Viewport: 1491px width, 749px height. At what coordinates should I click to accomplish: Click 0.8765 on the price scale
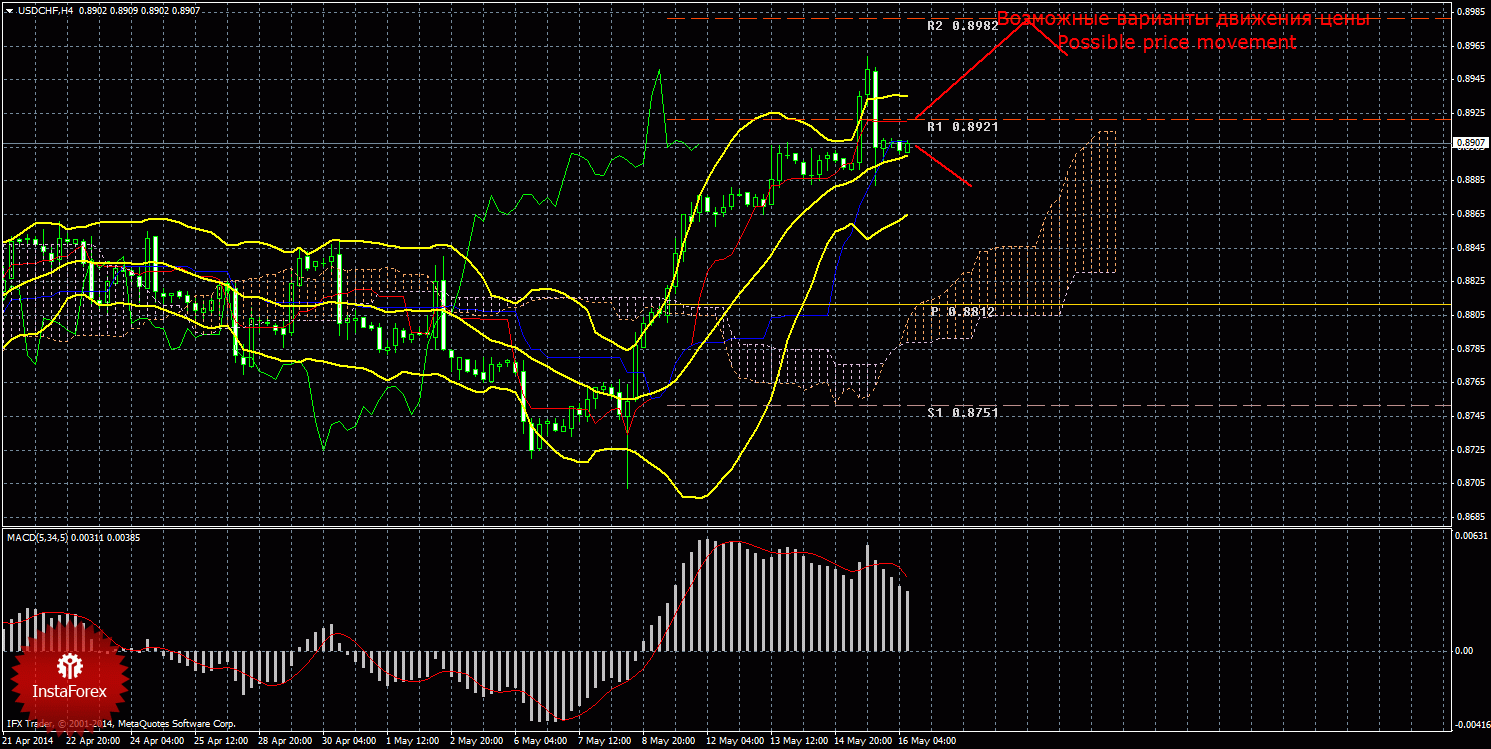click(1469, 382)
